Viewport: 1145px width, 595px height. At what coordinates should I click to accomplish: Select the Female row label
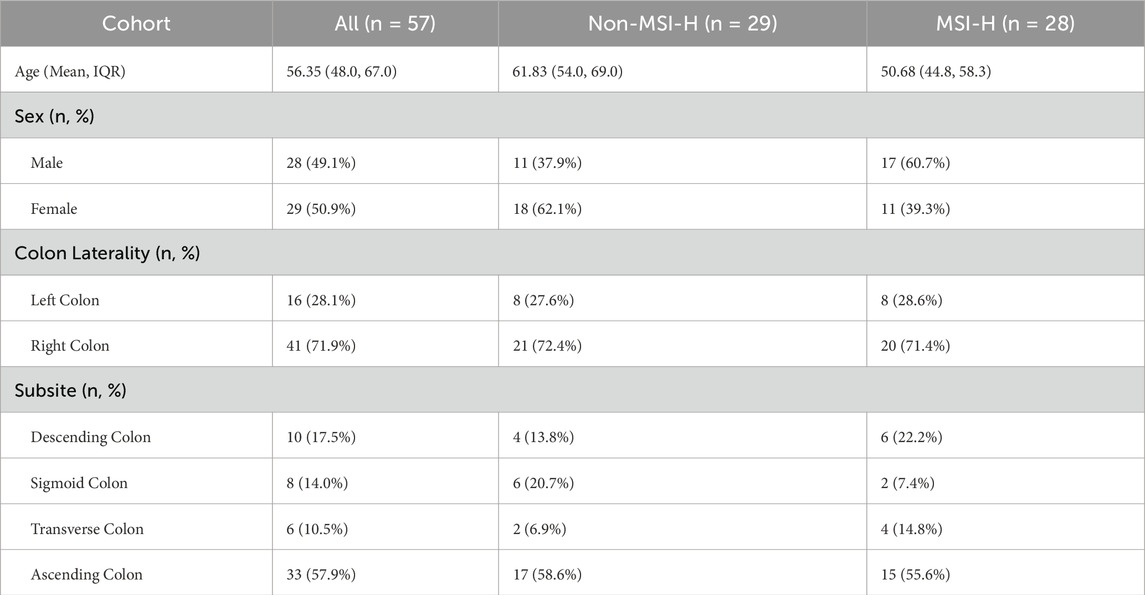coord(54,208)
